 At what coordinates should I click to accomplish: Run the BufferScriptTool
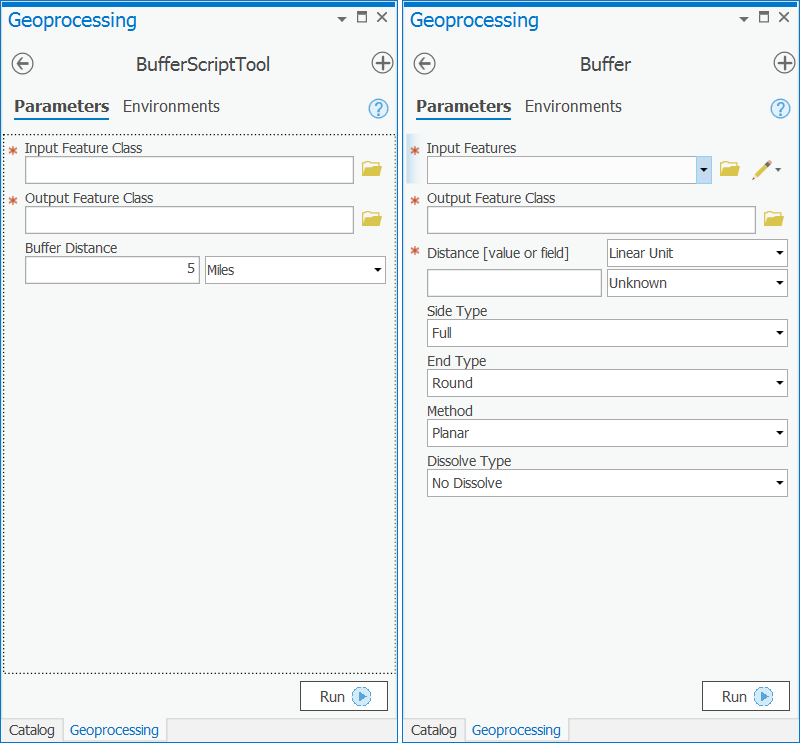click(x=343, y=696)
